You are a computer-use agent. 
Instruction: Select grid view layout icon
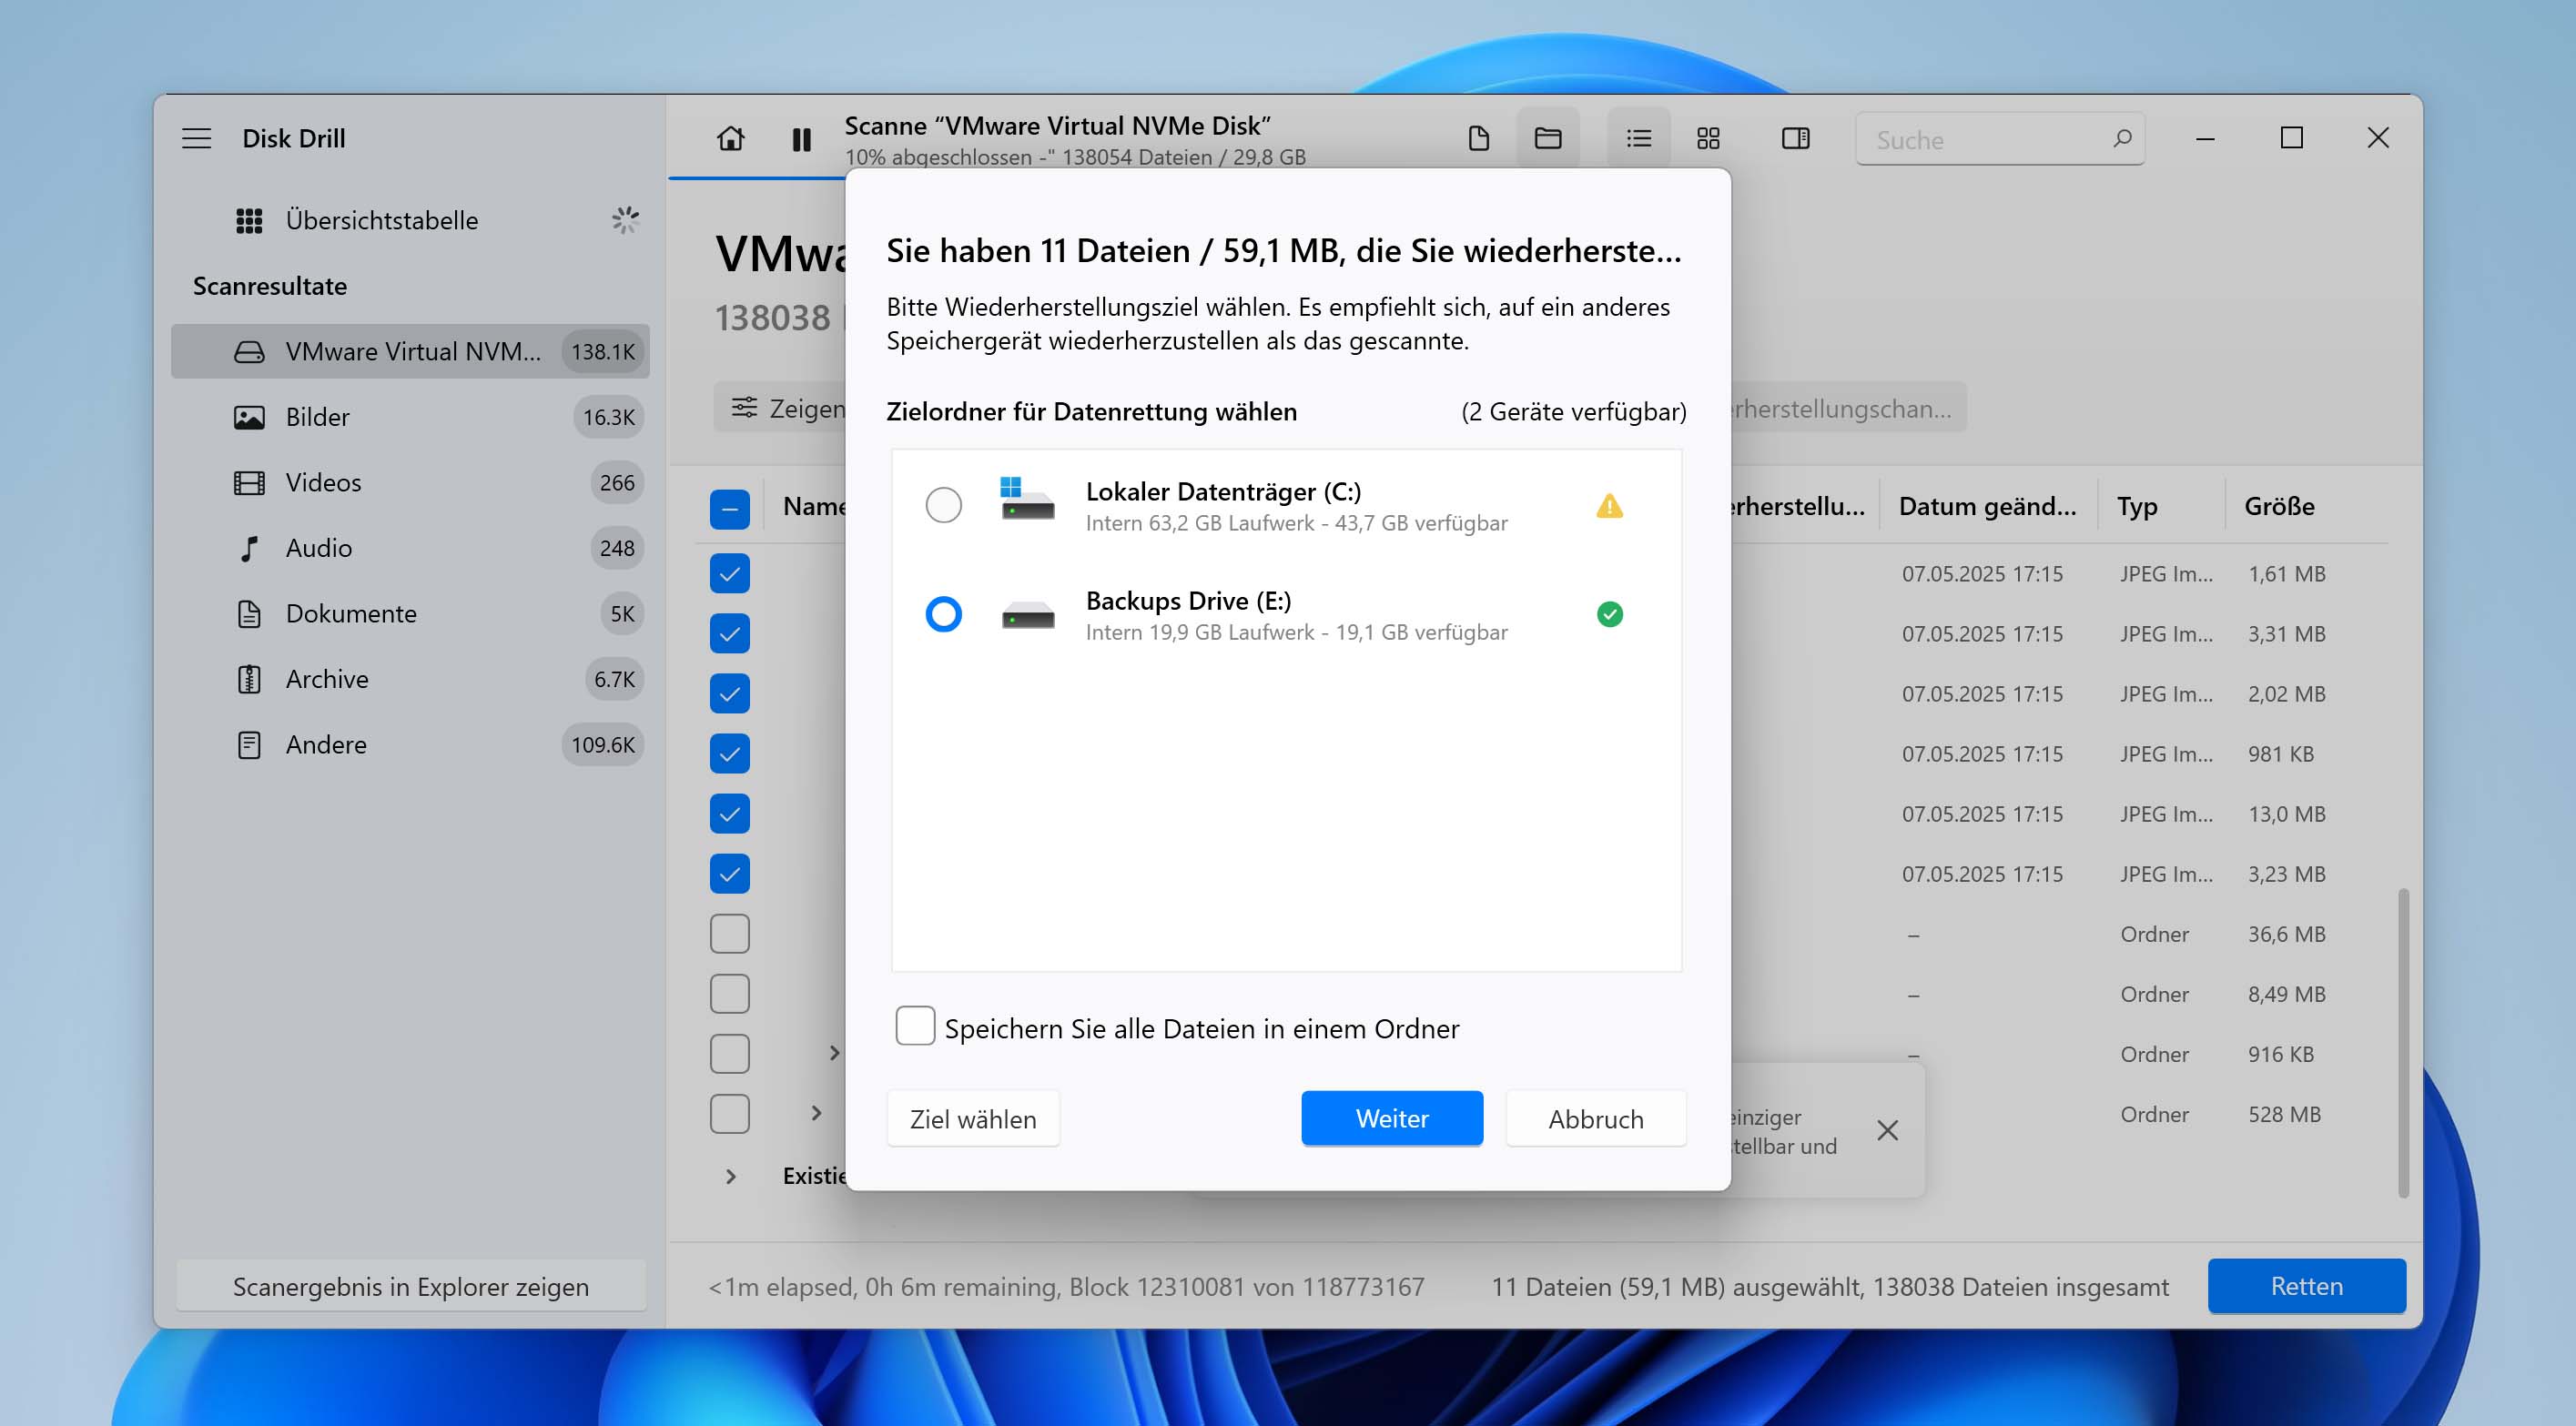click(1708, 138)
